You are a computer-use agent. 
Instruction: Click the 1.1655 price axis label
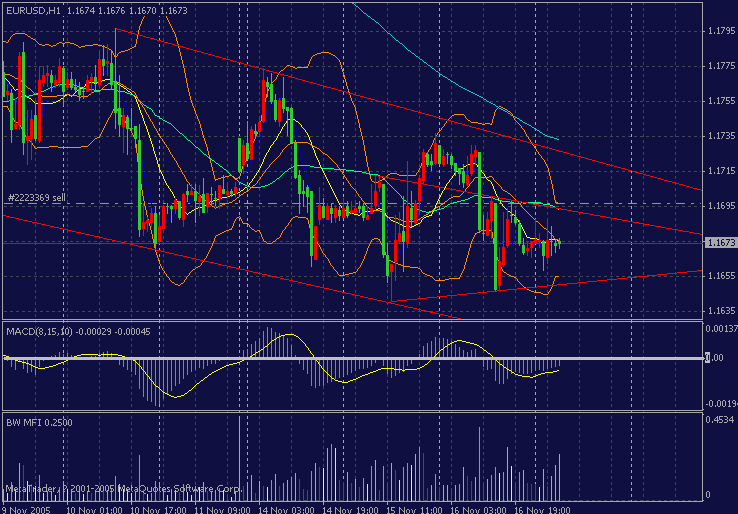coord(722,276)
